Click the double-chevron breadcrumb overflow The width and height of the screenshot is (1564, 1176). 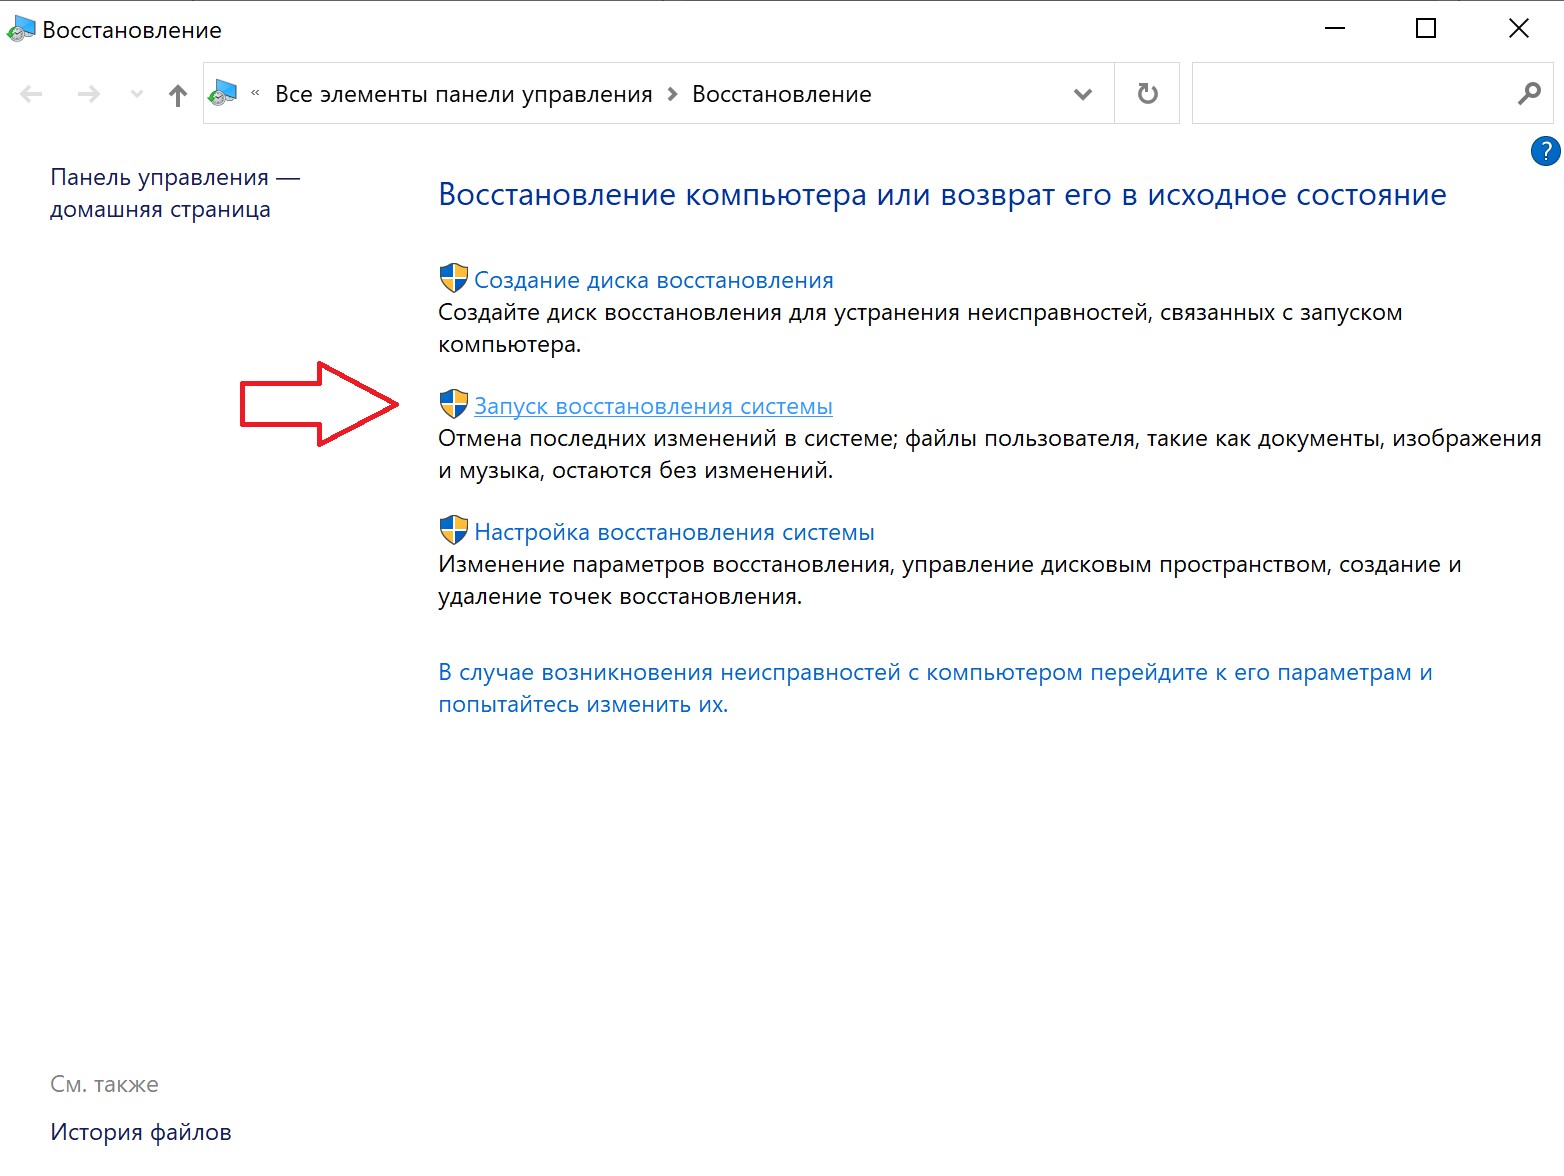(x=255, y=93)
